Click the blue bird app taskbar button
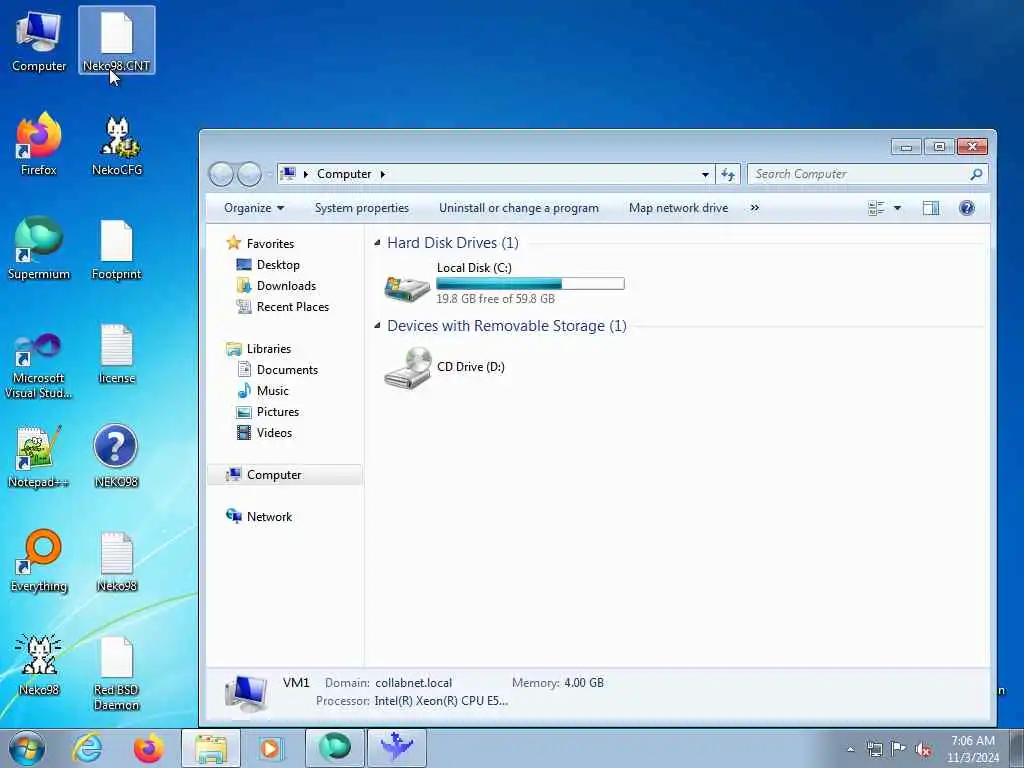 pyautogui.click(x=396, y=748)
